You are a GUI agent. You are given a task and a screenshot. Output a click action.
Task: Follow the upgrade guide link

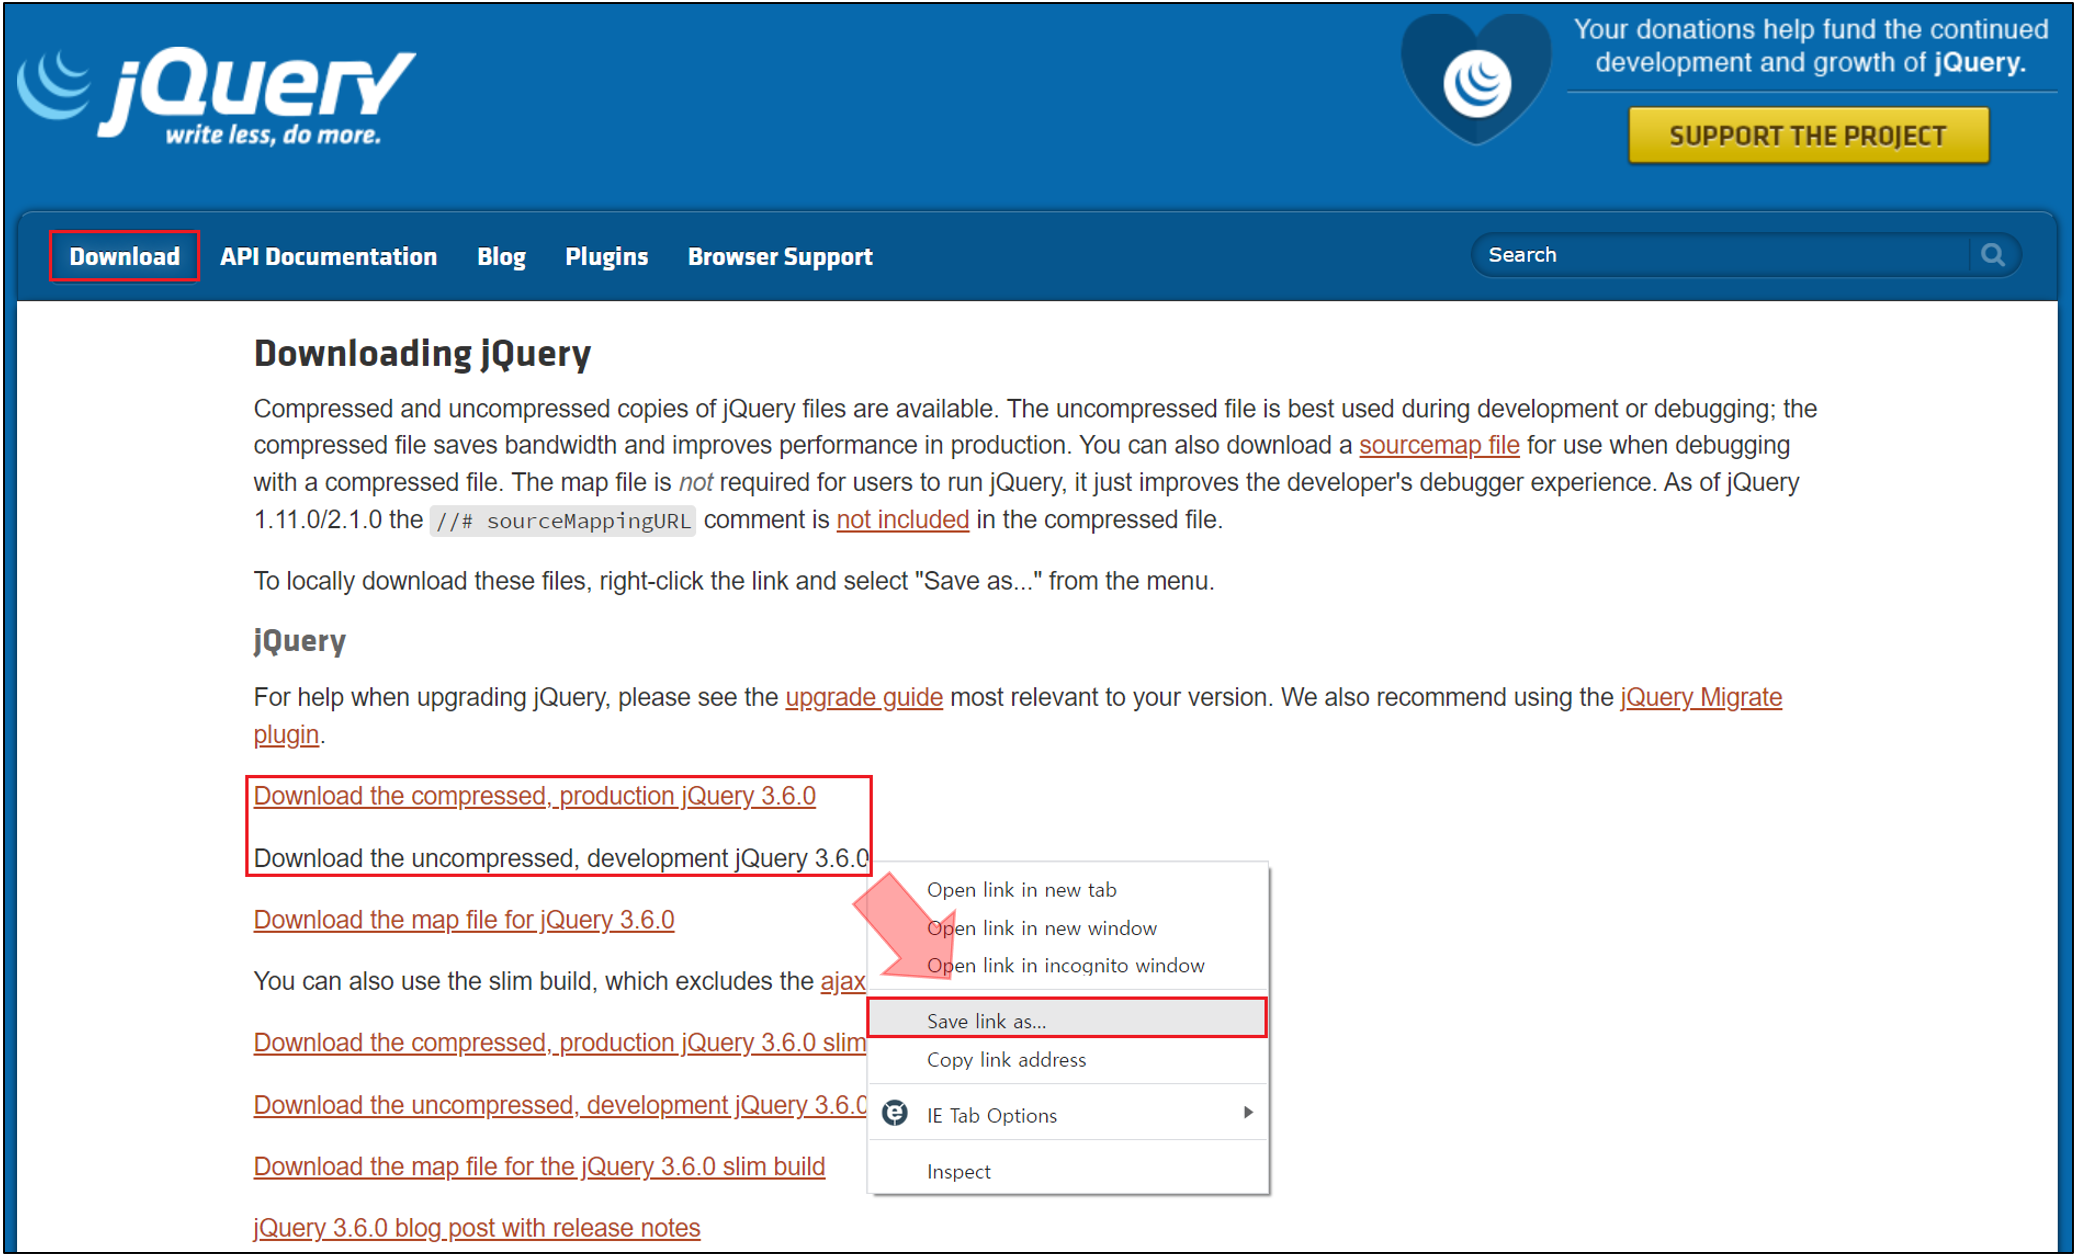864,698
